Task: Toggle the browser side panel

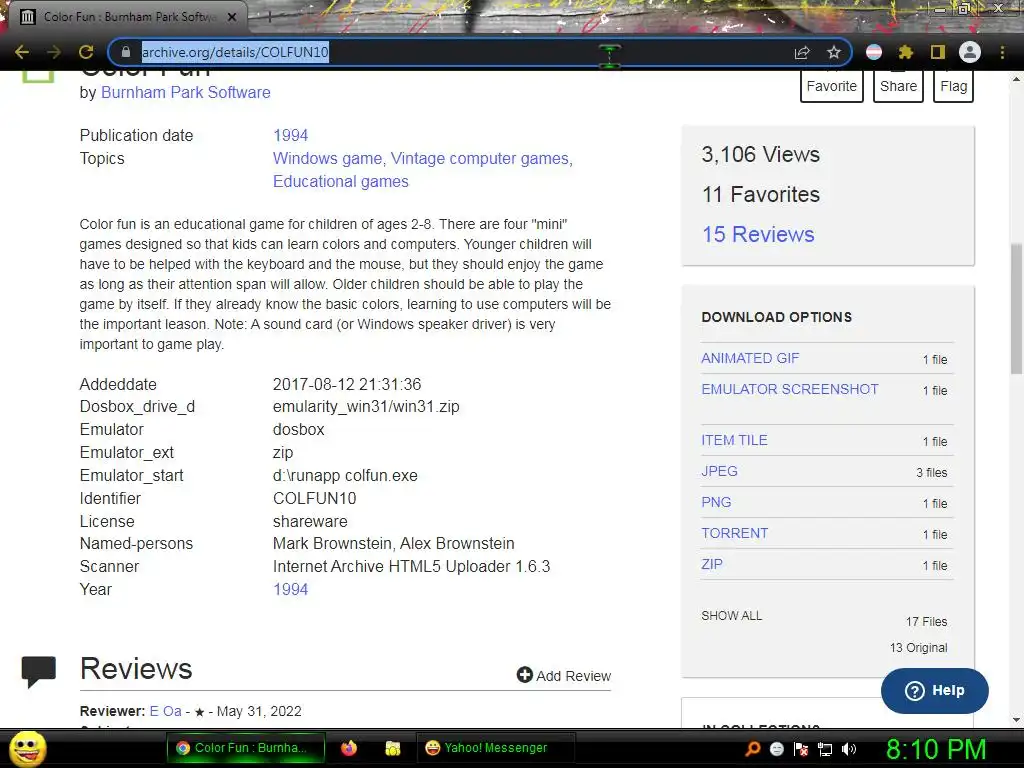Action: click(x=938, y=52)
